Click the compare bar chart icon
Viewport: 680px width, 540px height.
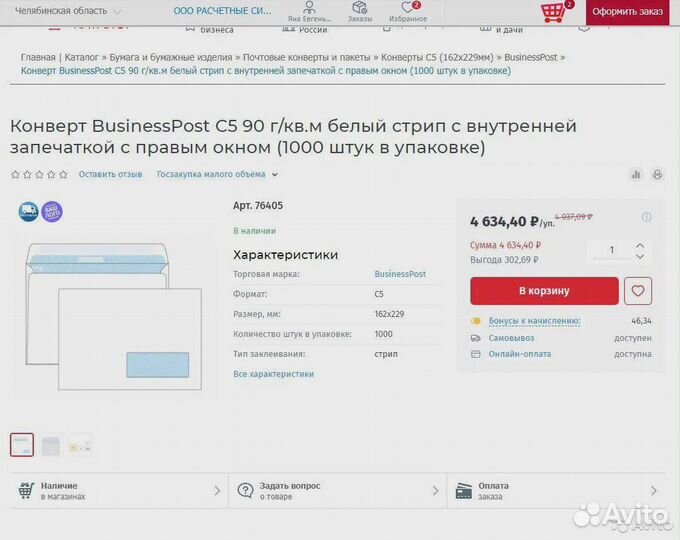coord(636,174)
